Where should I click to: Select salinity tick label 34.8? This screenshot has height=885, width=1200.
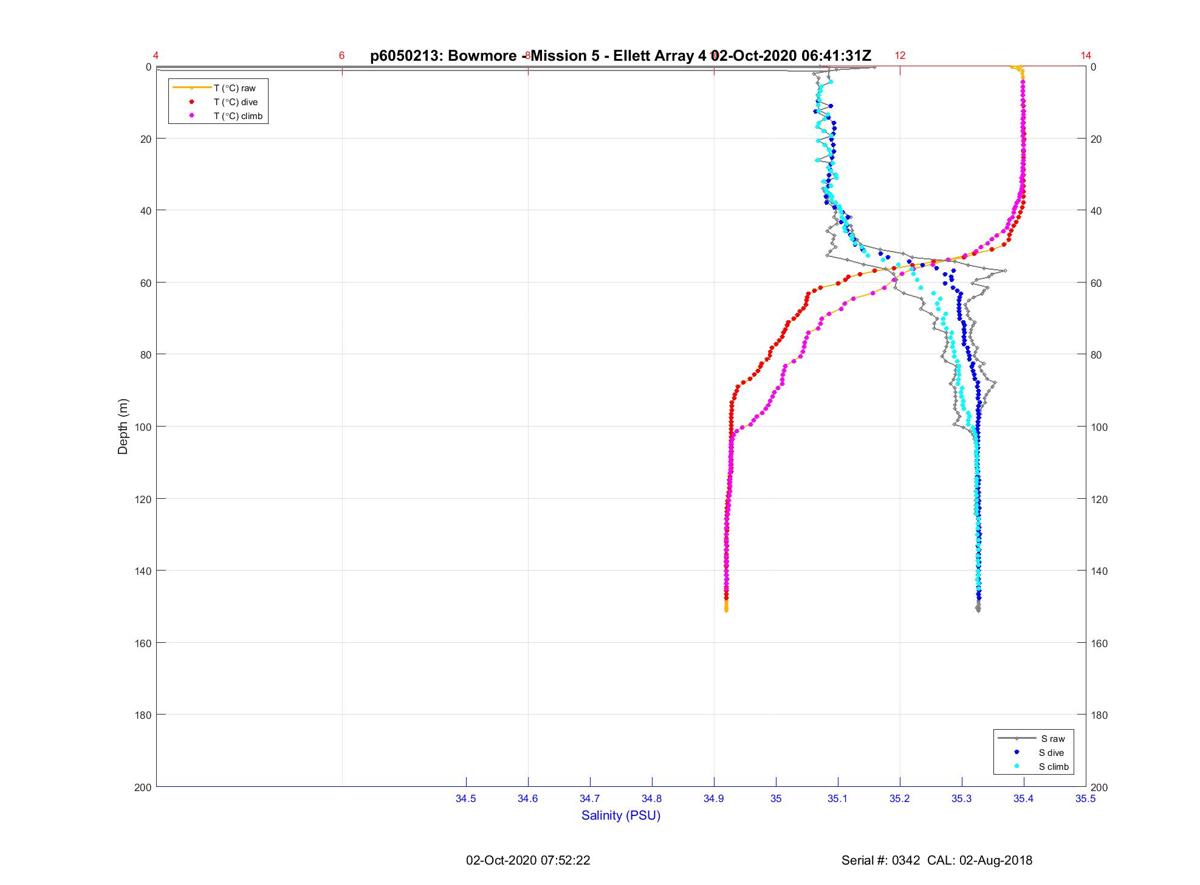tap(652, 798)
